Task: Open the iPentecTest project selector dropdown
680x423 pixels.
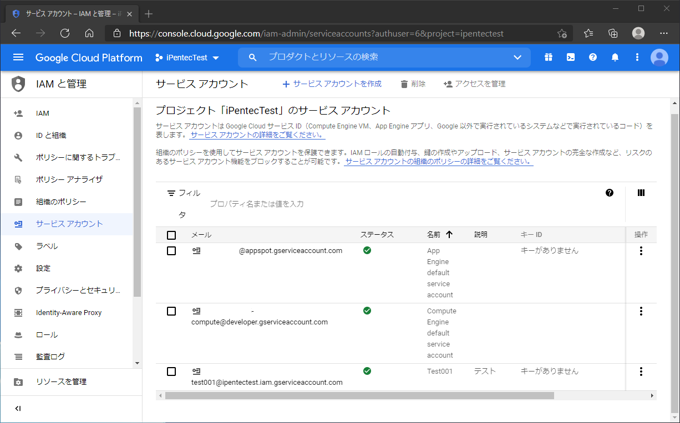Action: [187, 57]
